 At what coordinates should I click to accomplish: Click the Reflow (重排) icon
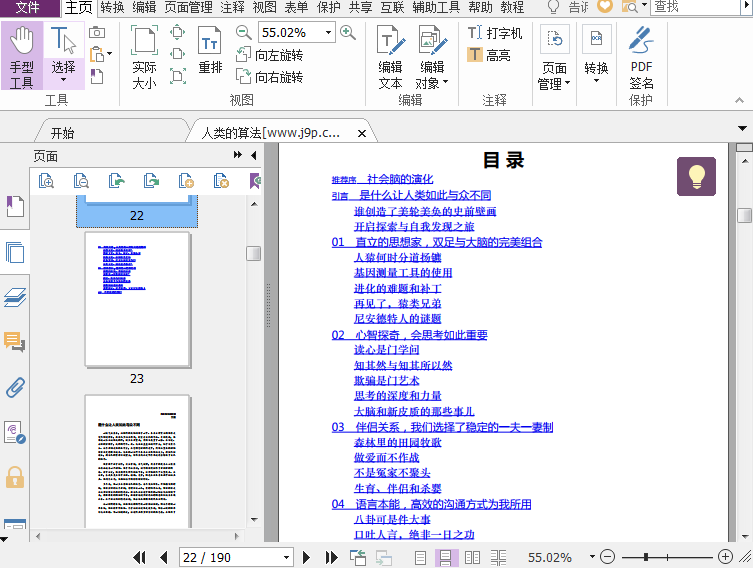pyautogui.click(x=210, y=51)
